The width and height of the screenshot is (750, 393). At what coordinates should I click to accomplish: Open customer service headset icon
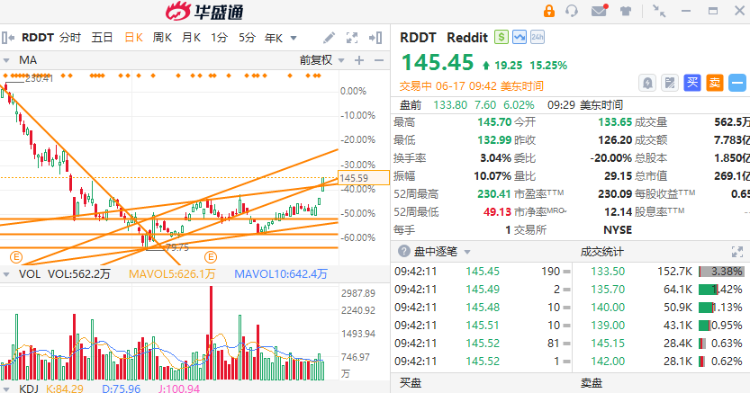pyautogui.click(x=572, y=11)
